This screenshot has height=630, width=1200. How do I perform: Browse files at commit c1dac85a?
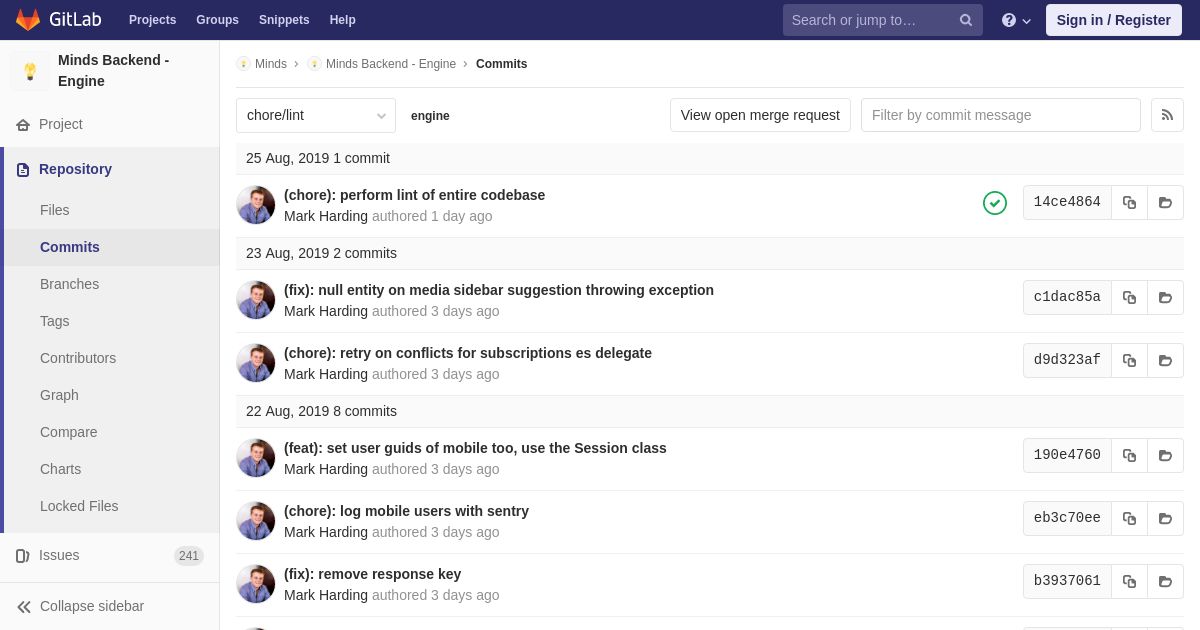[1165, 297]
